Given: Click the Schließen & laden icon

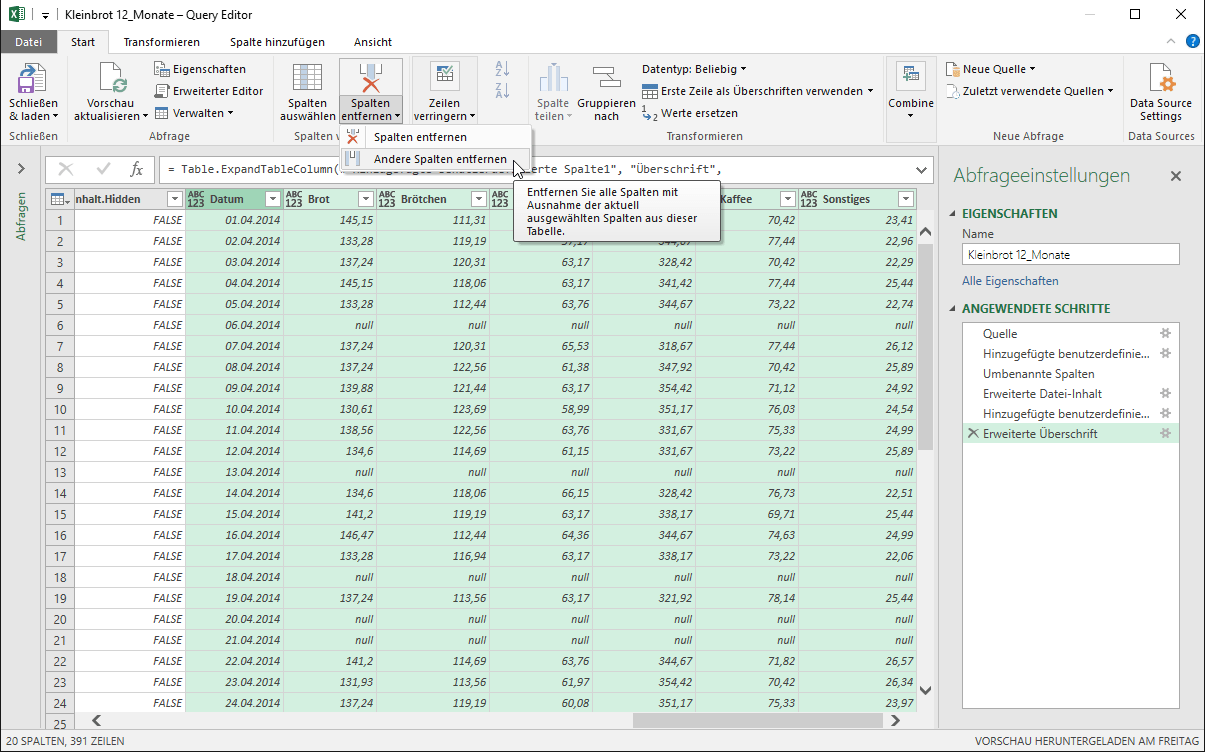Looking at the screenshot, I should click(33, 78).
